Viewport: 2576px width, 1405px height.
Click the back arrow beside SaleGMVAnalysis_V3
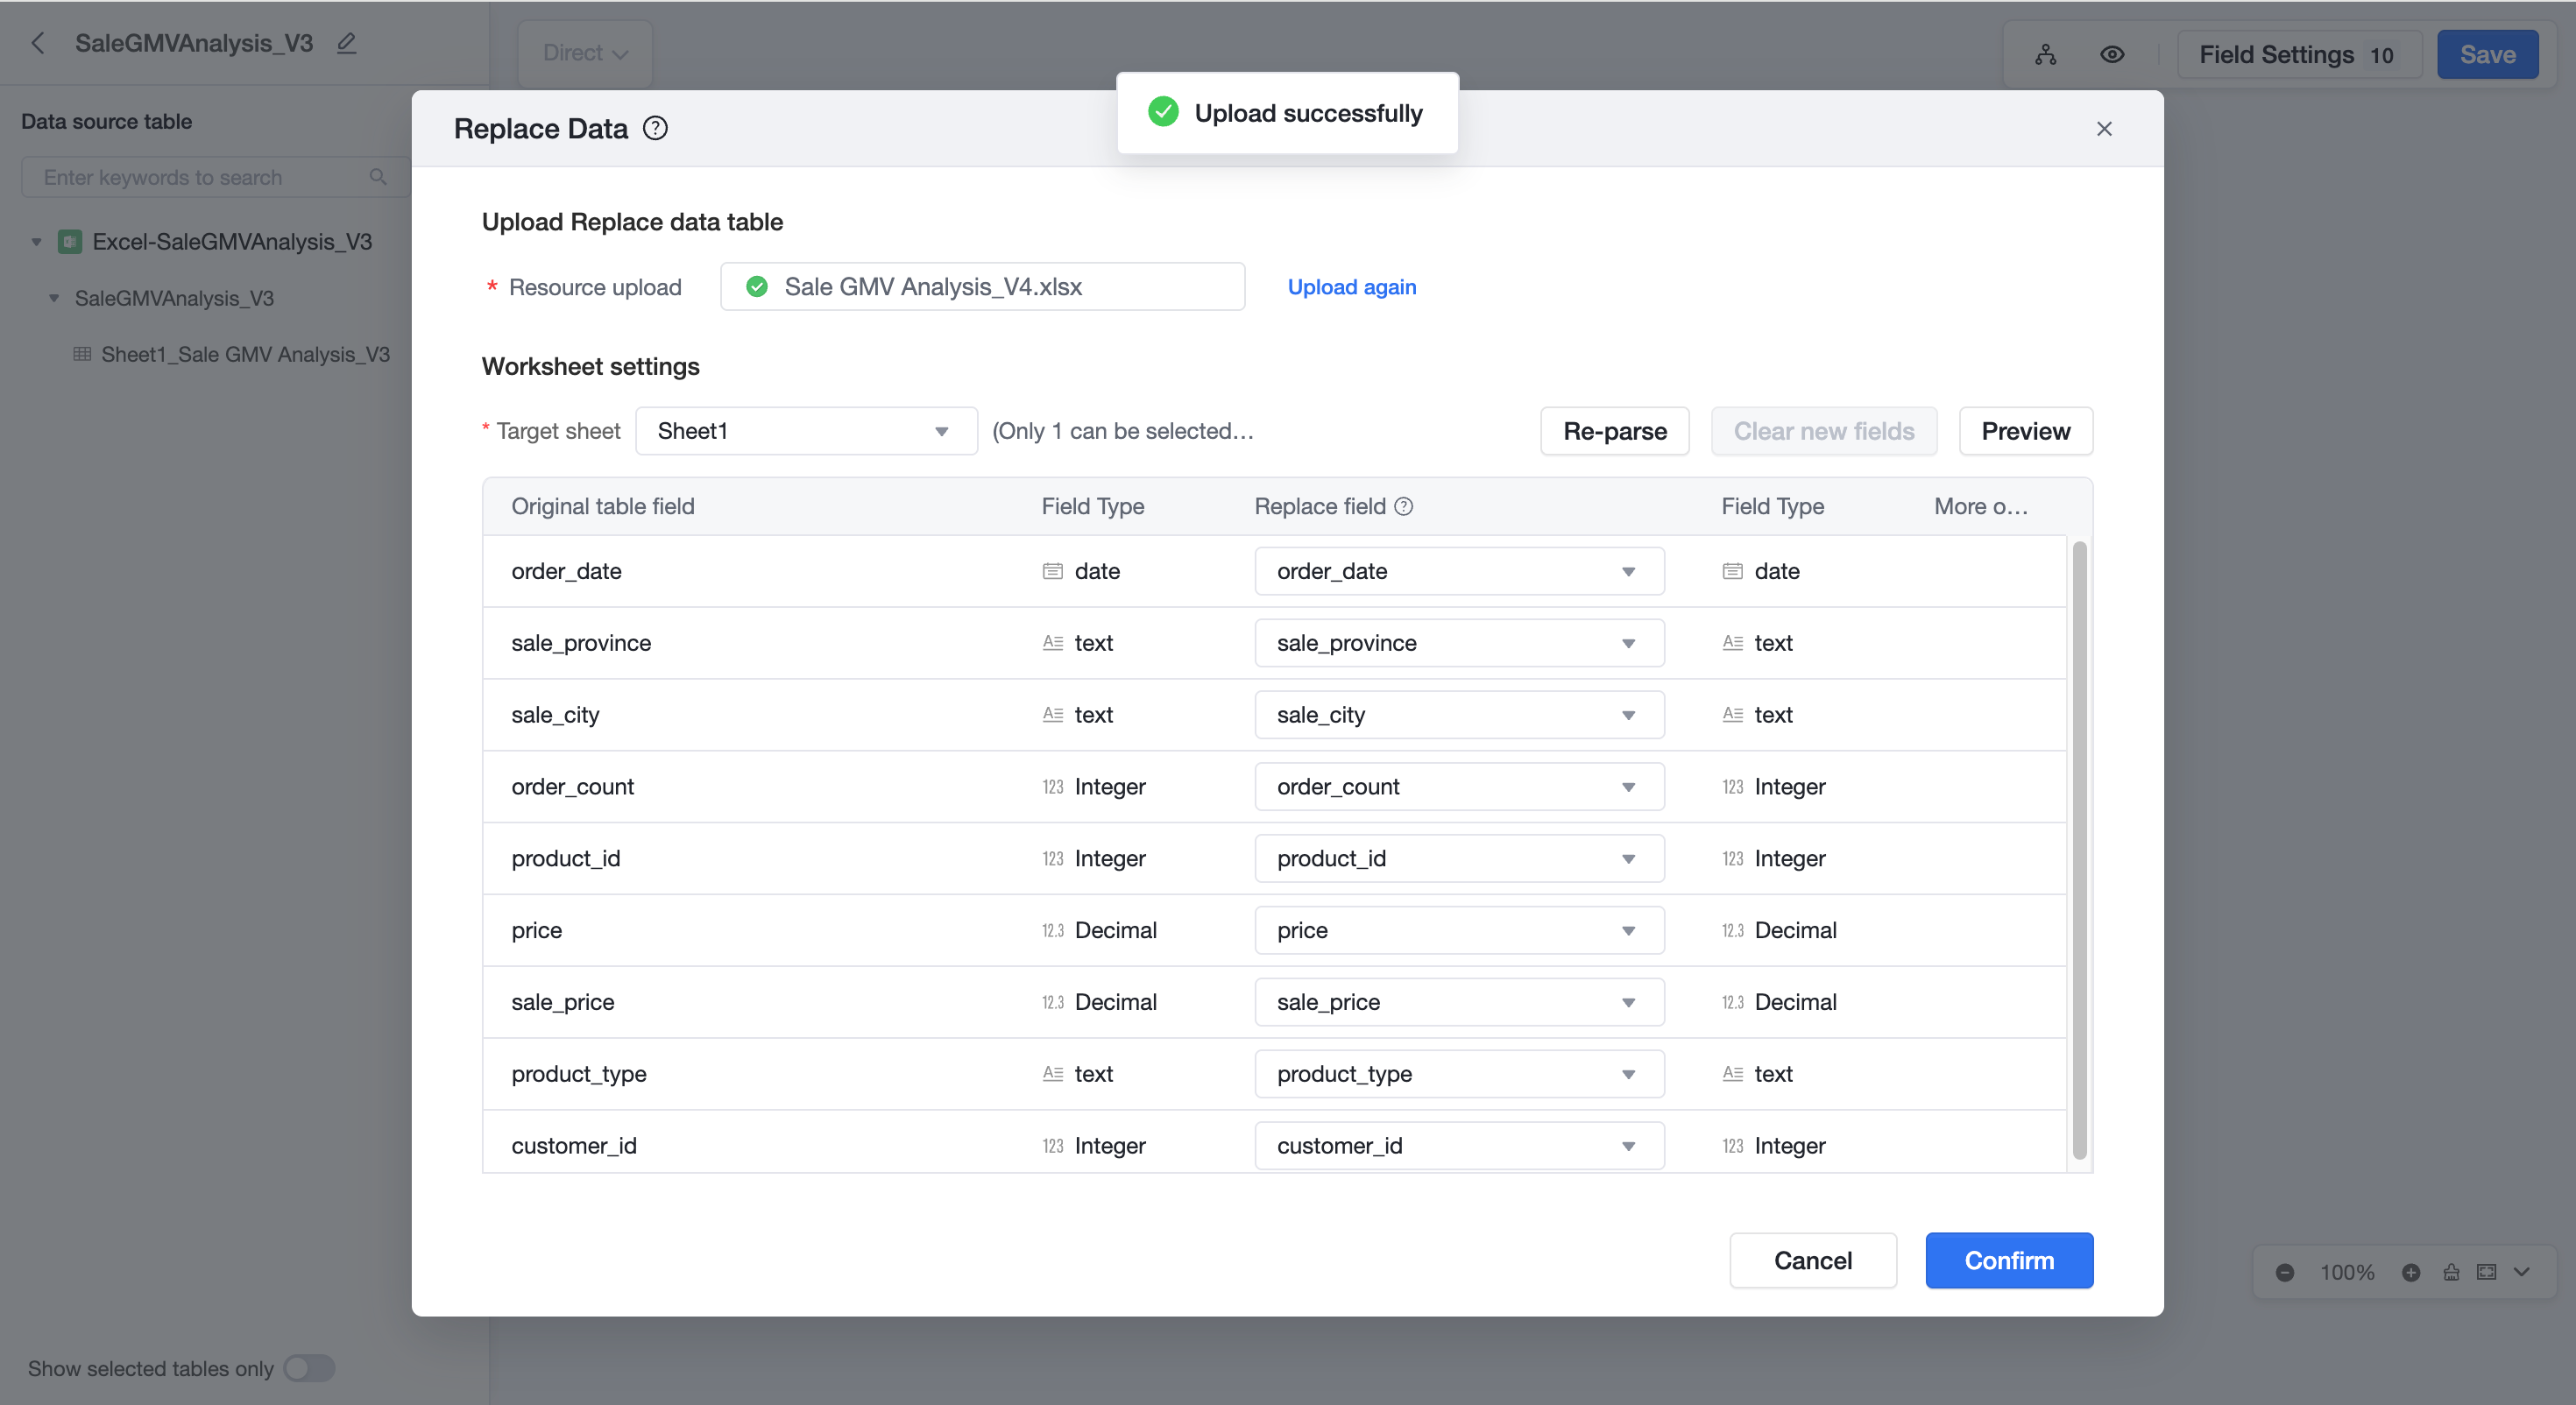coord(38,43)
